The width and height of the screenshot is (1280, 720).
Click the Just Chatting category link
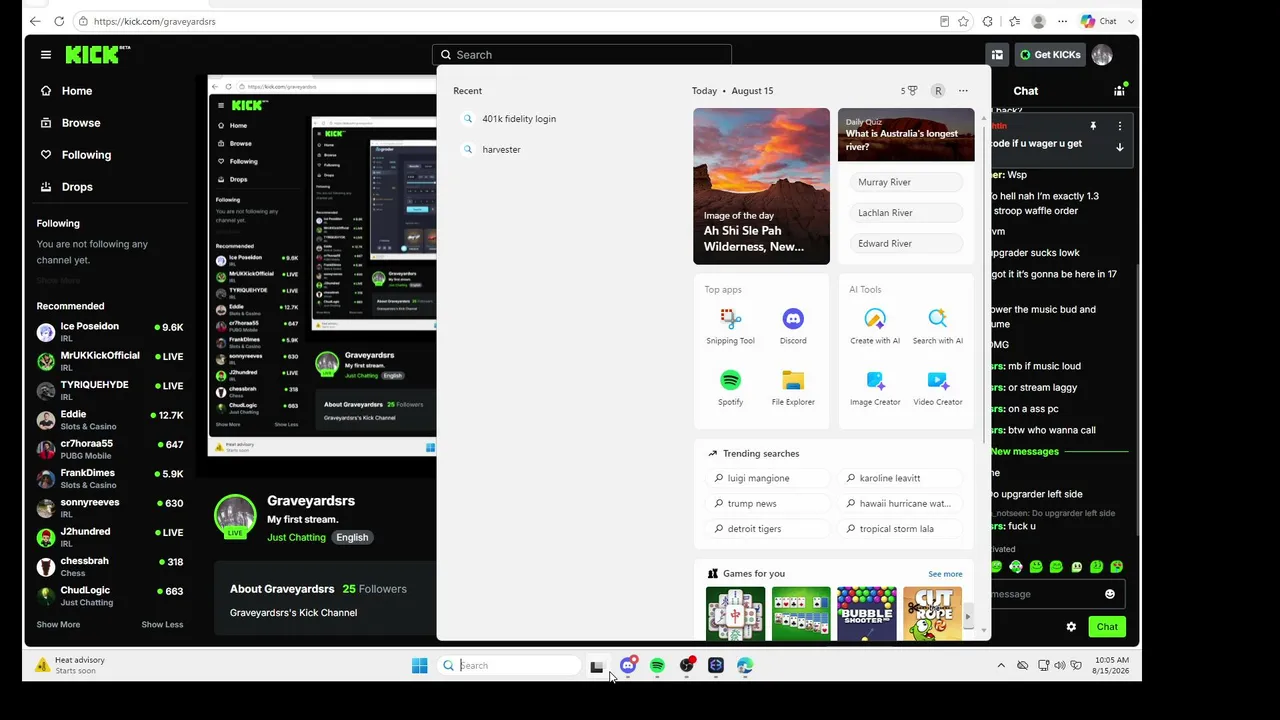click(296, 538)
